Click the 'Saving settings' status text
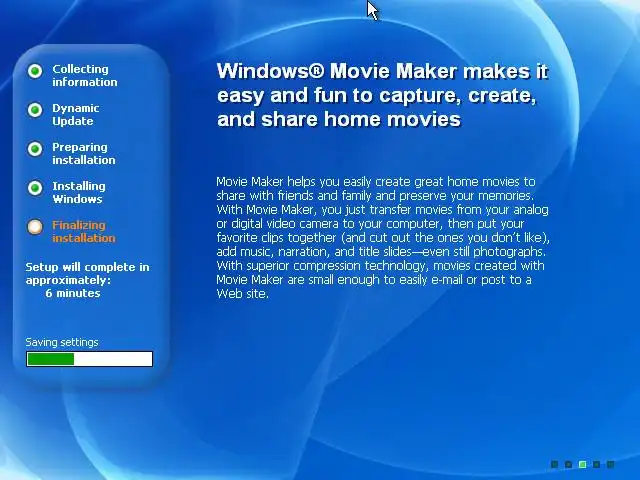 point(62,342)
